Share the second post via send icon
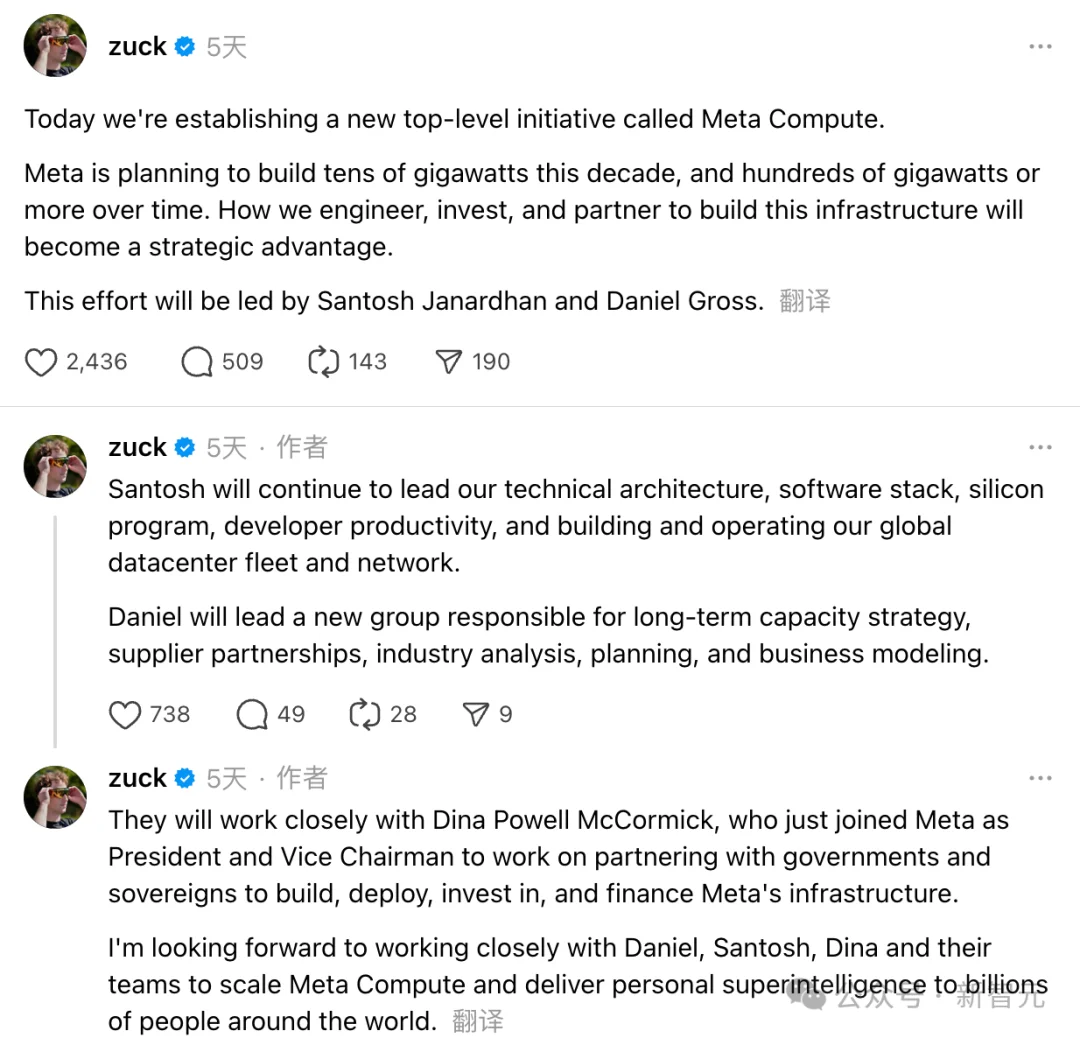Screen dimensions: 1080x1038 click(x=475, y=715)
